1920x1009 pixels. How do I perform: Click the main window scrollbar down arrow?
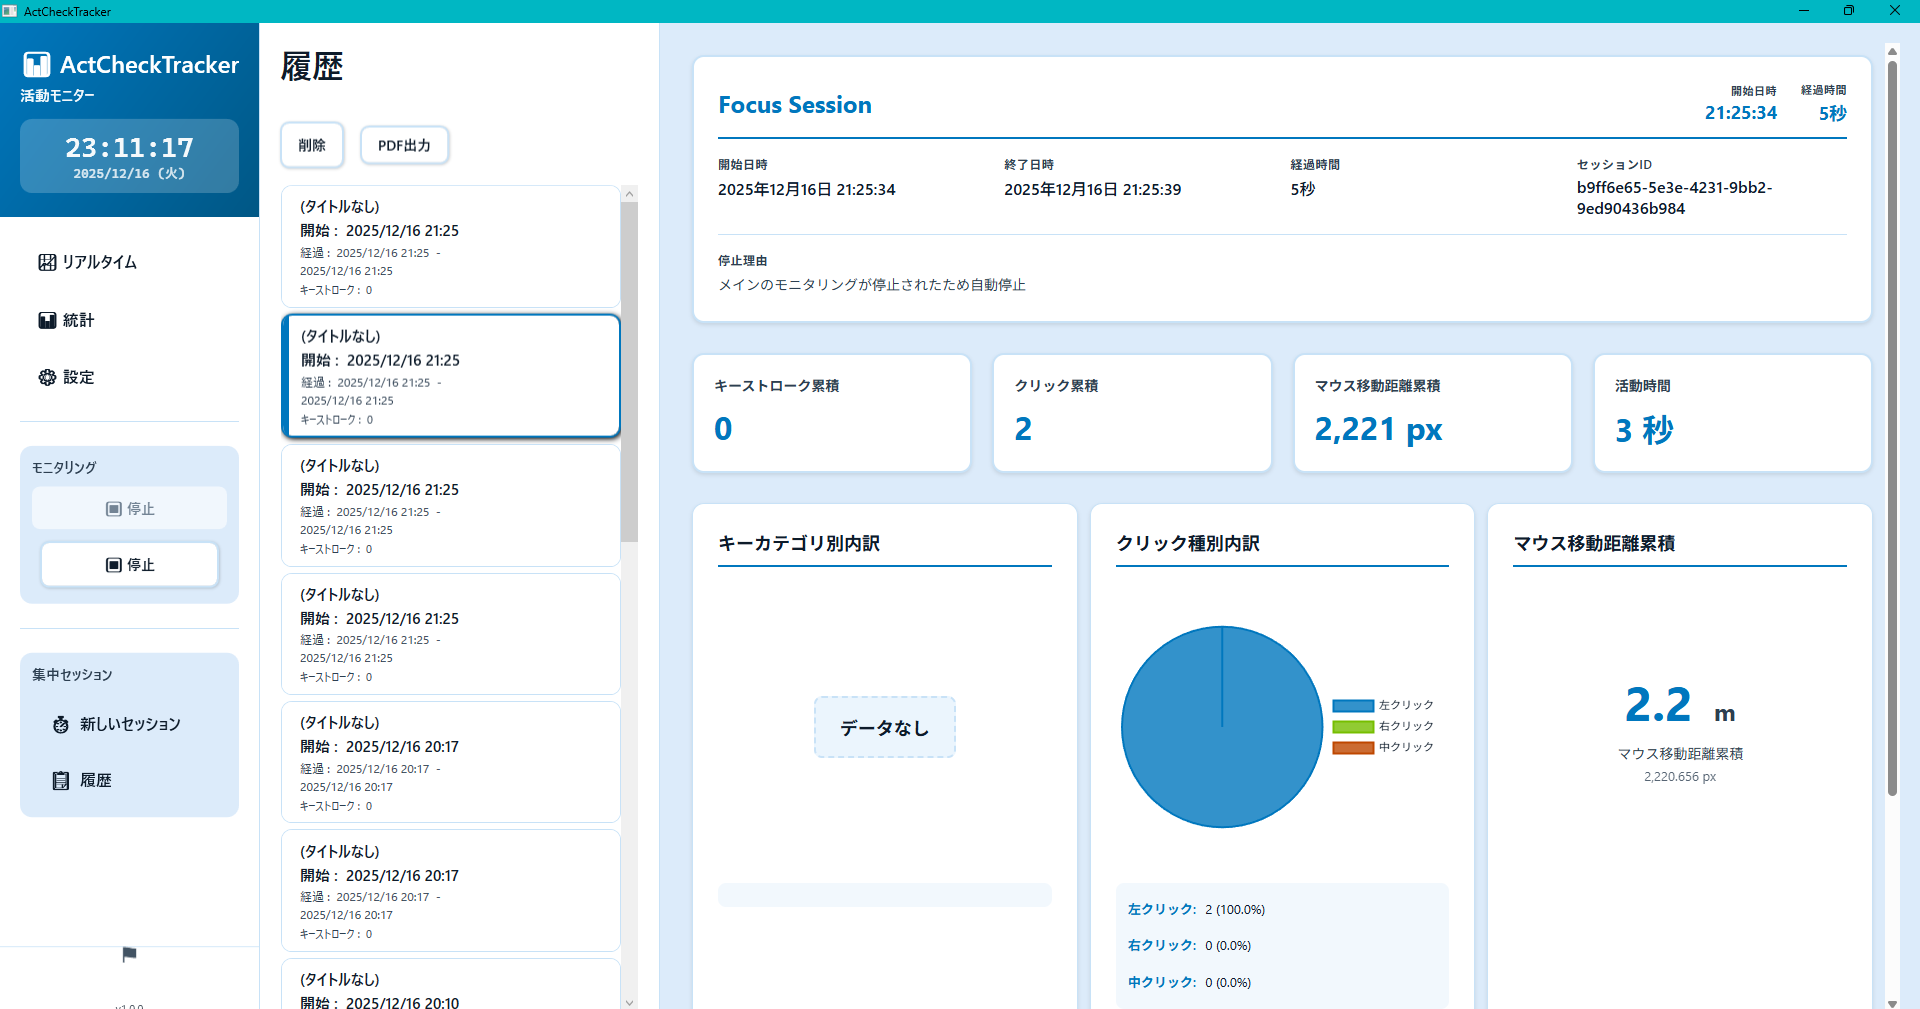[x=1891, y=1000]
